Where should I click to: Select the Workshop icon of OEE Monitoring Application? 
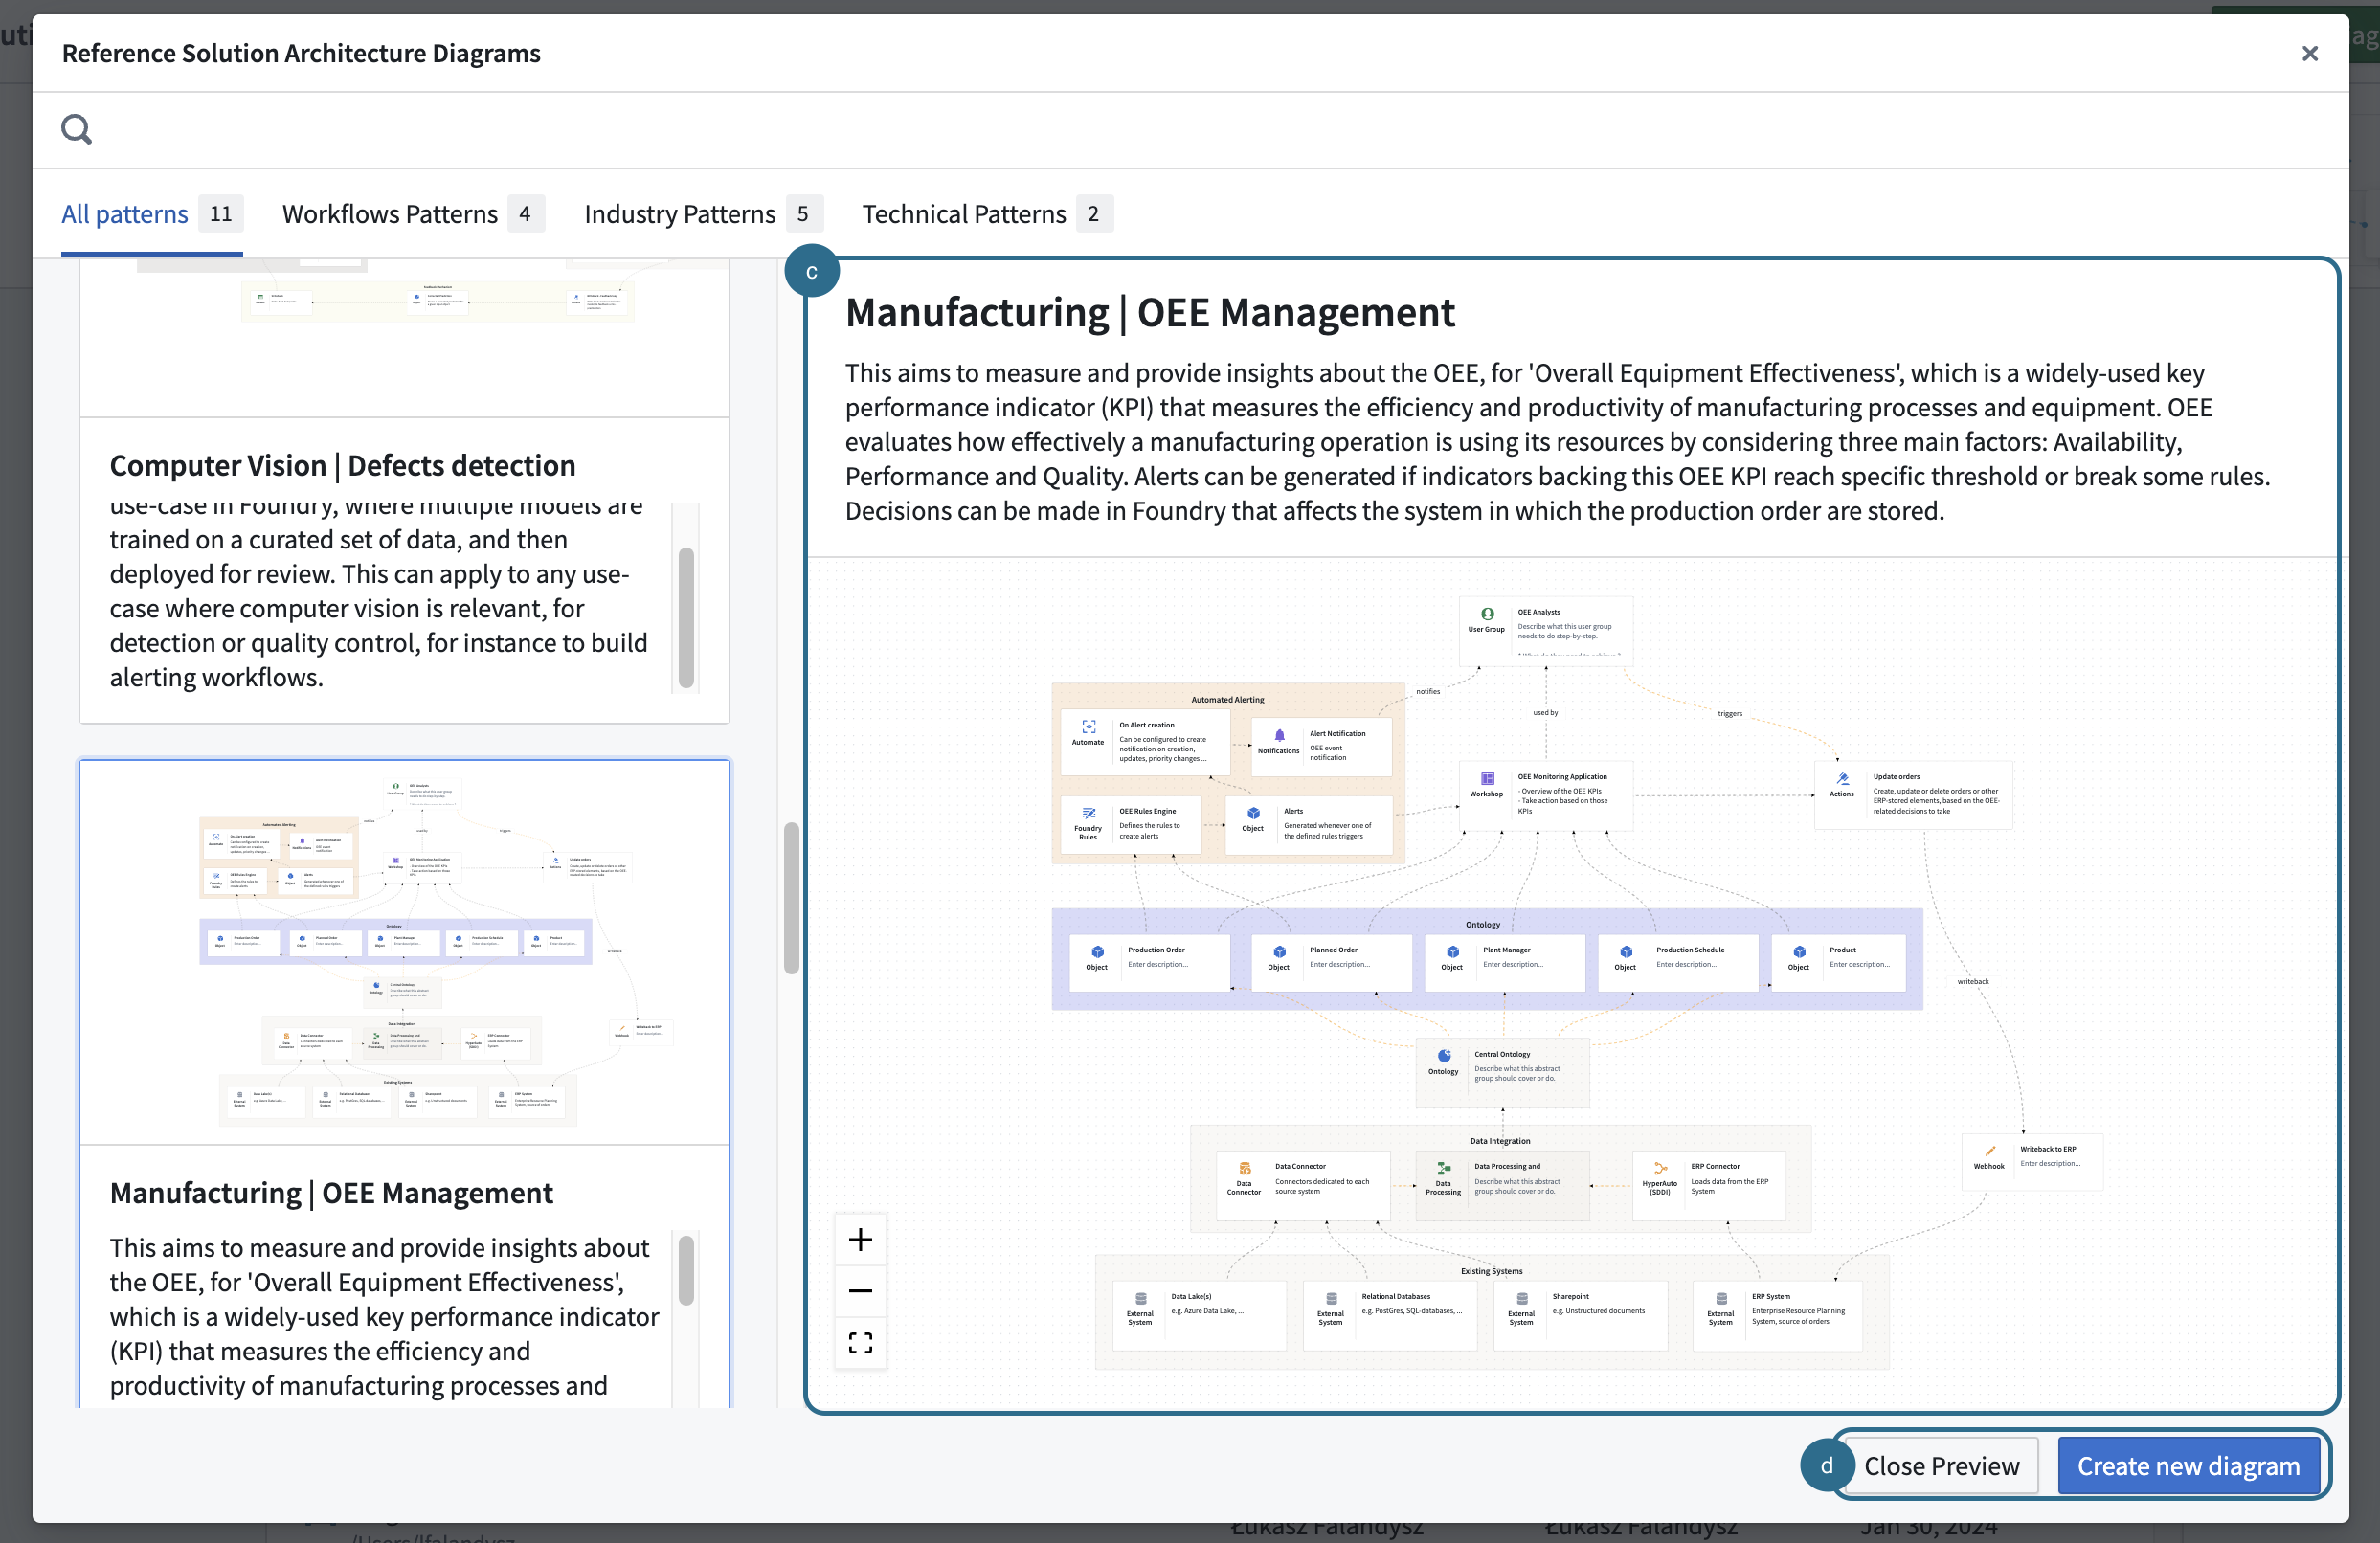tap(1487, 779)
